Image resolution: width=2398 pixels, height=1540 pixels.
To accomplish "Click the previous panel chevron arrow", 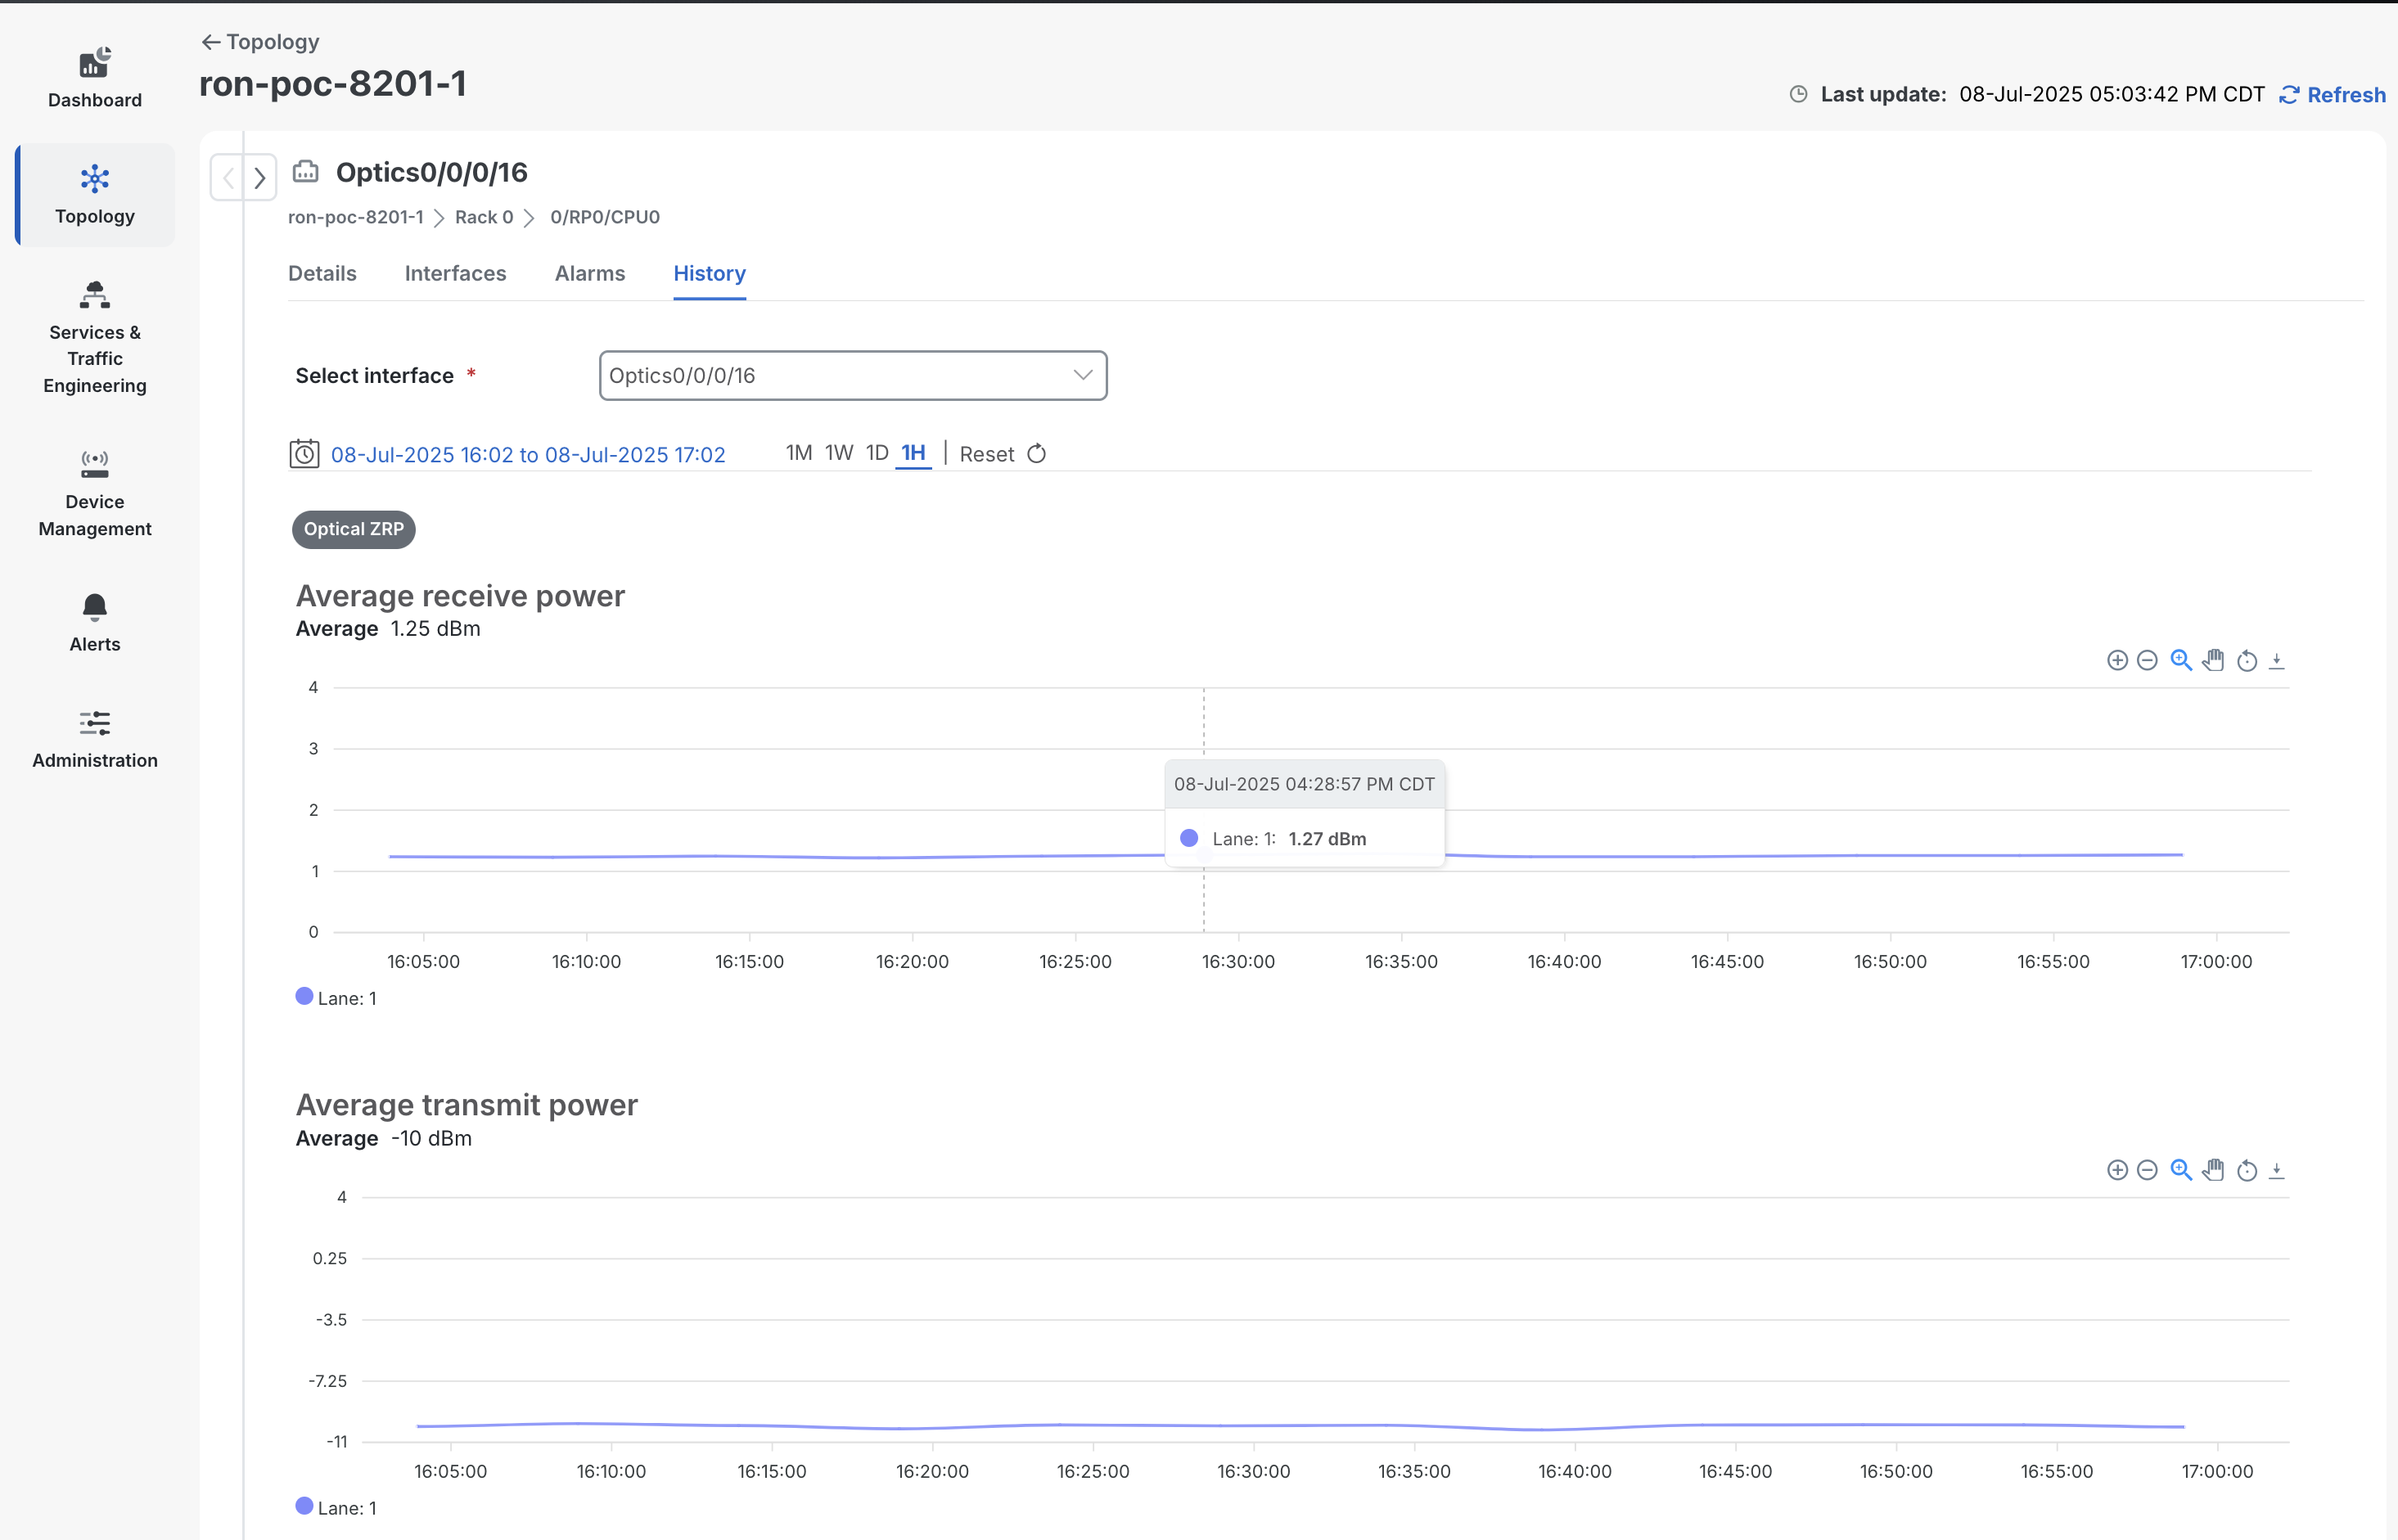I will 228,178.
